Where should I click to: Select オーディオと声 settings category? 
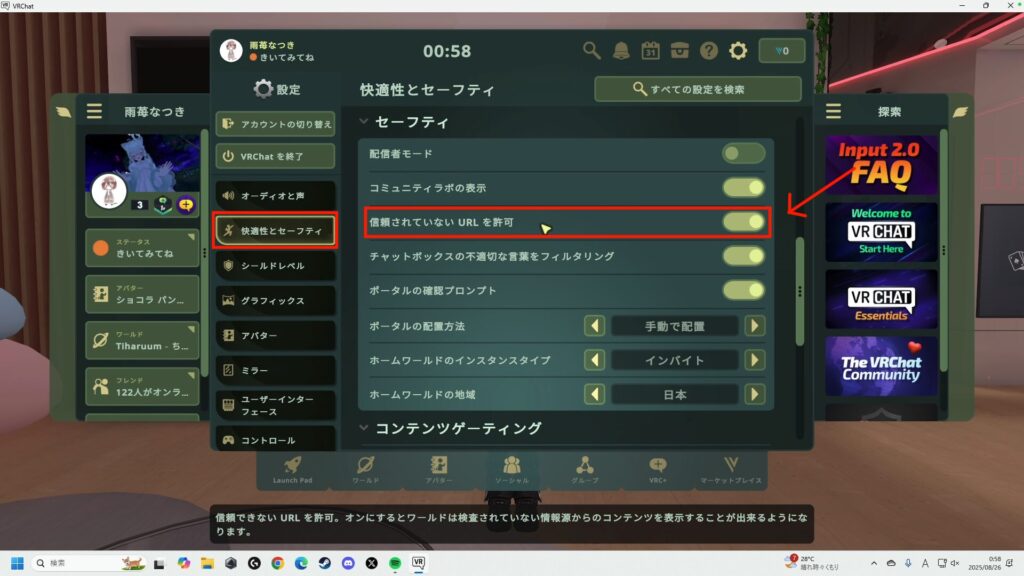274,196
